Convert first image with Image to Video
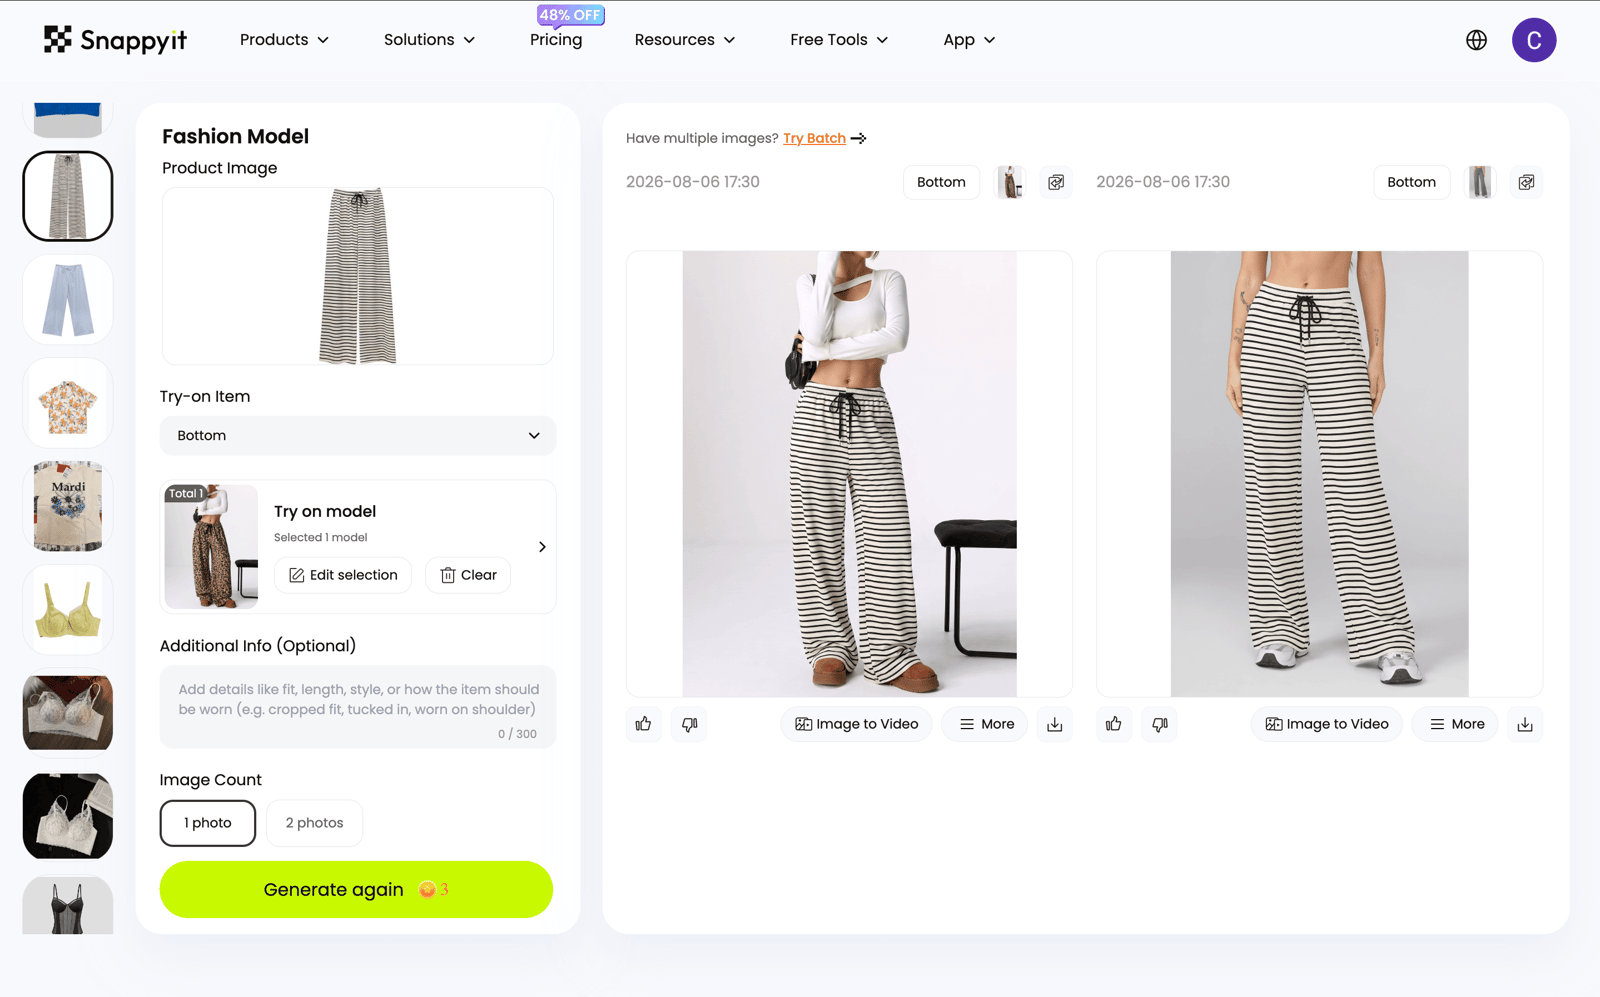This screenshot has width=1600, height=997. click(856, 724)
